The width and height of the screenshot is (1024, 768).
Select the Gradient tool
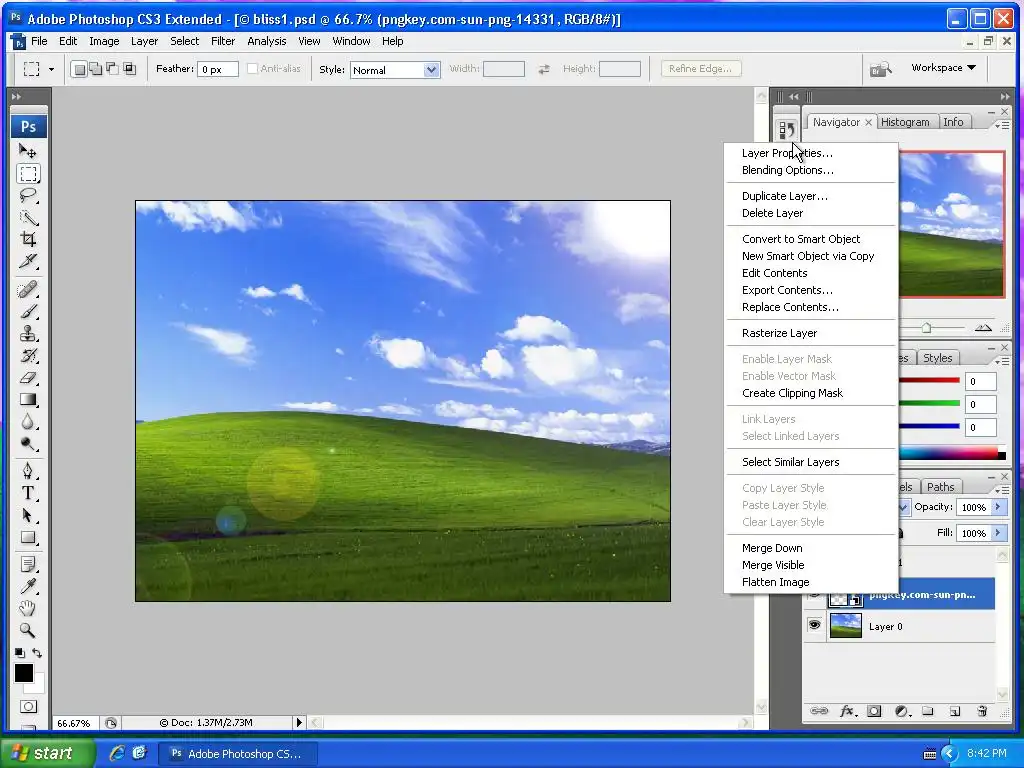28,400
